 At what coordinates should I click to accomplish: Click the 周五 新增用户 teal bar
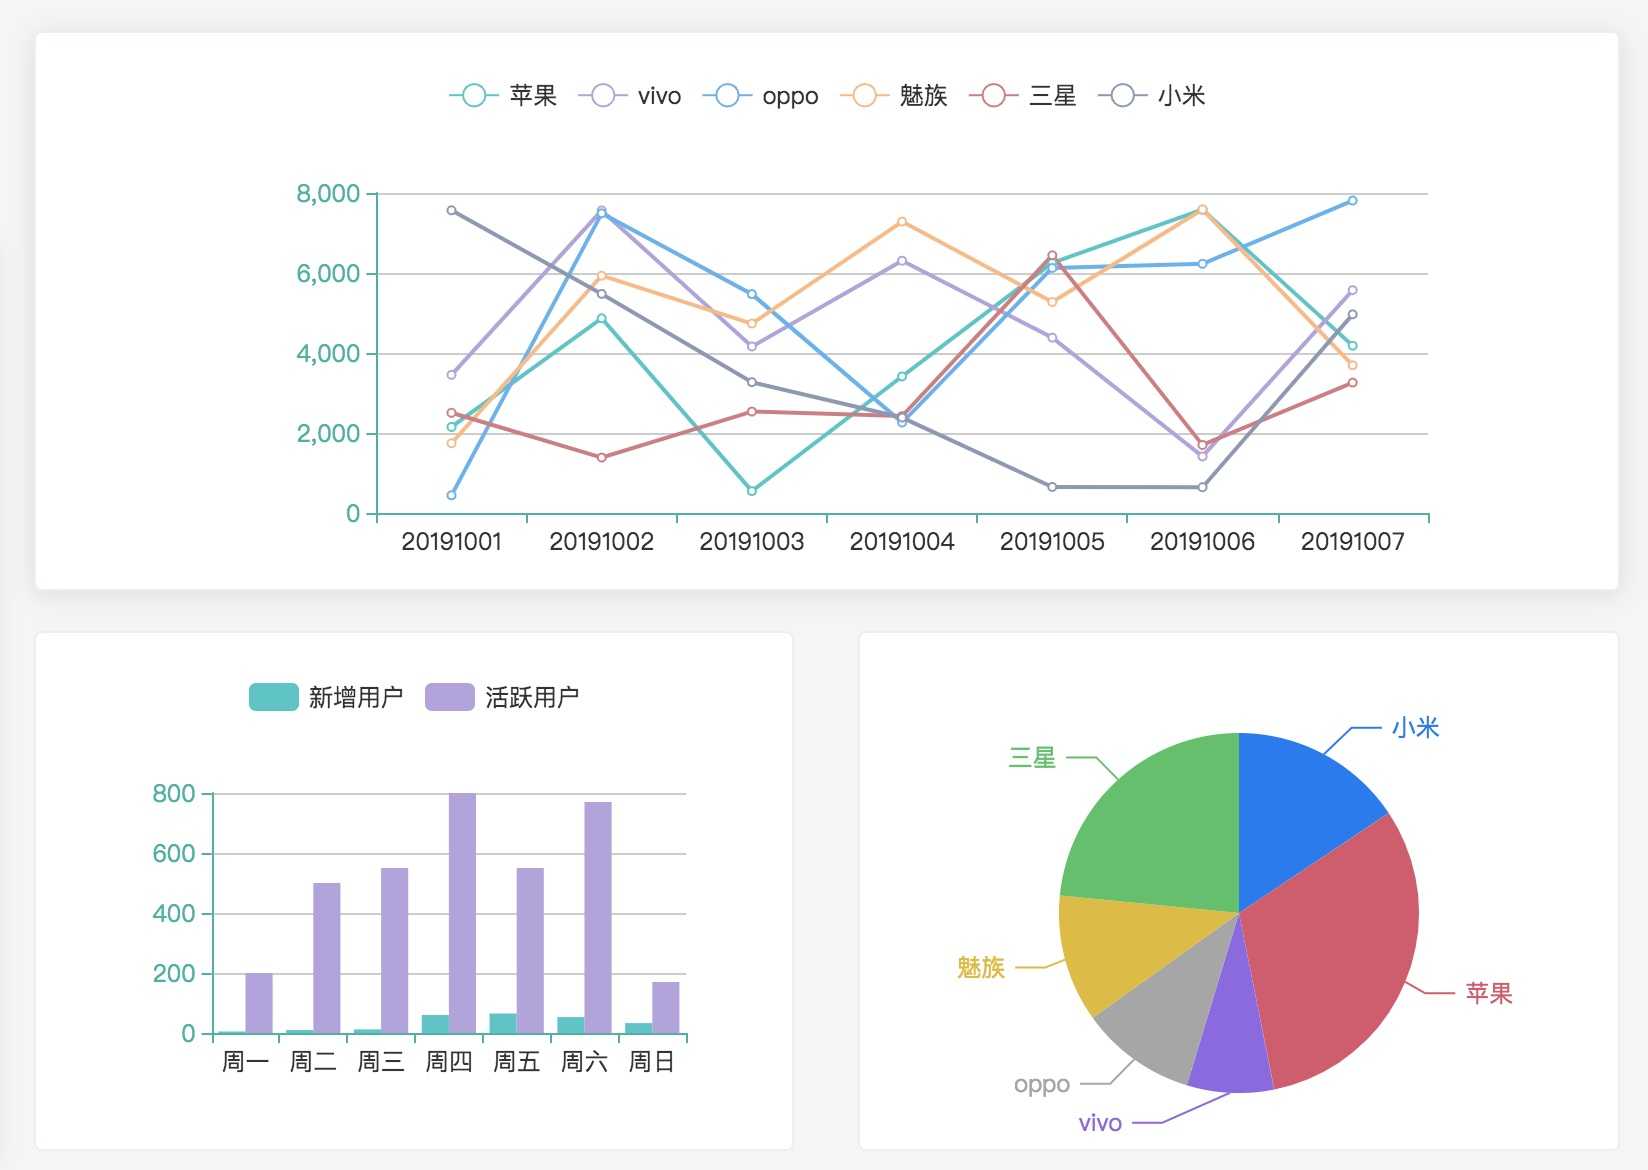click(x=503, y=1023)
